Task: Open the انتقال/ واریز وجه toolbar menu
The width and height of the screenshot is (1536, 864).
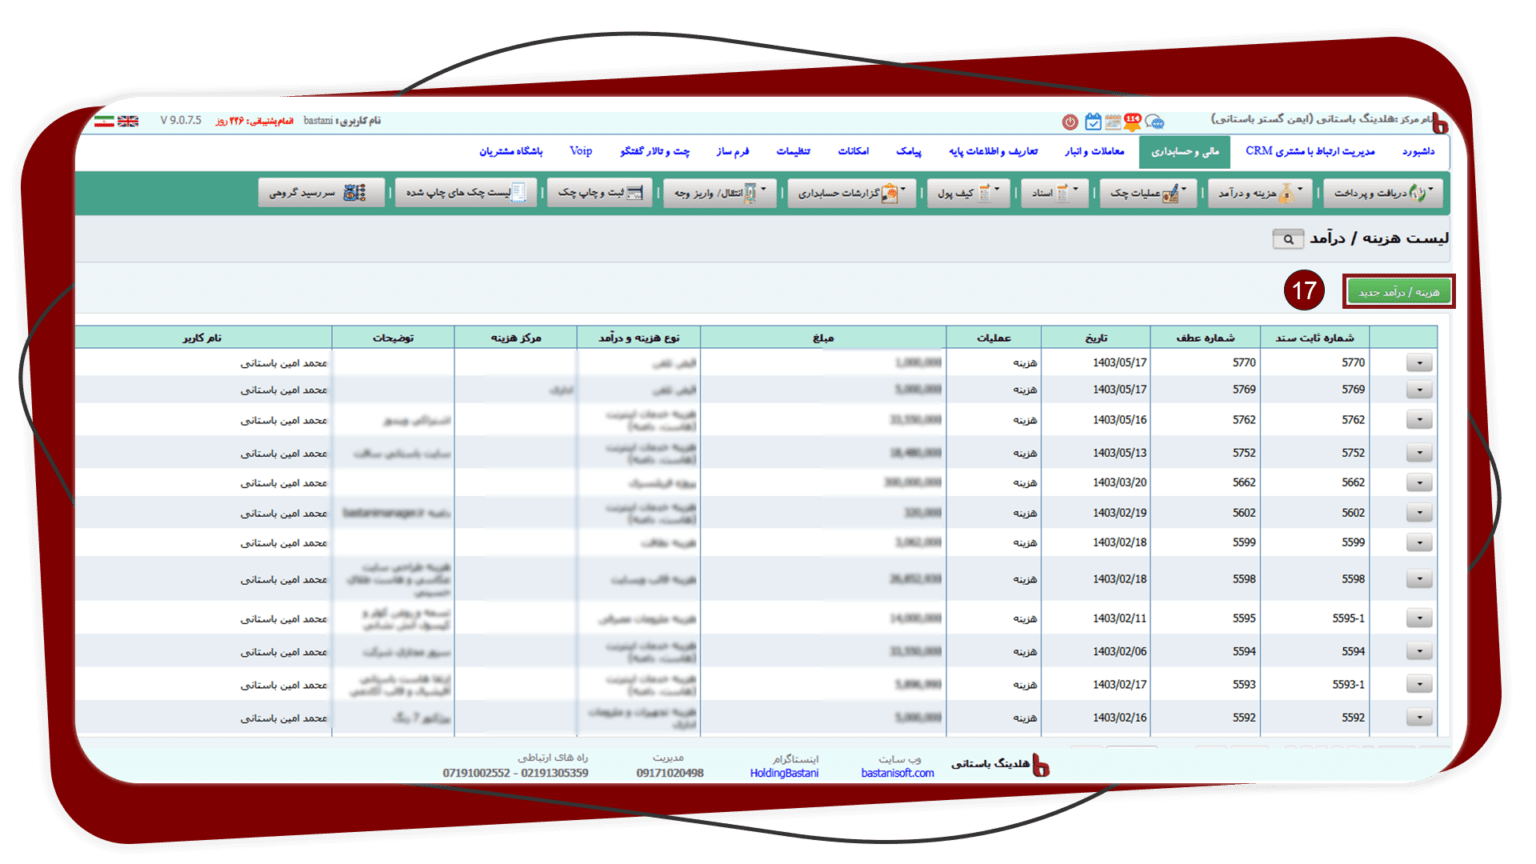Action: (x=720, y=193)
